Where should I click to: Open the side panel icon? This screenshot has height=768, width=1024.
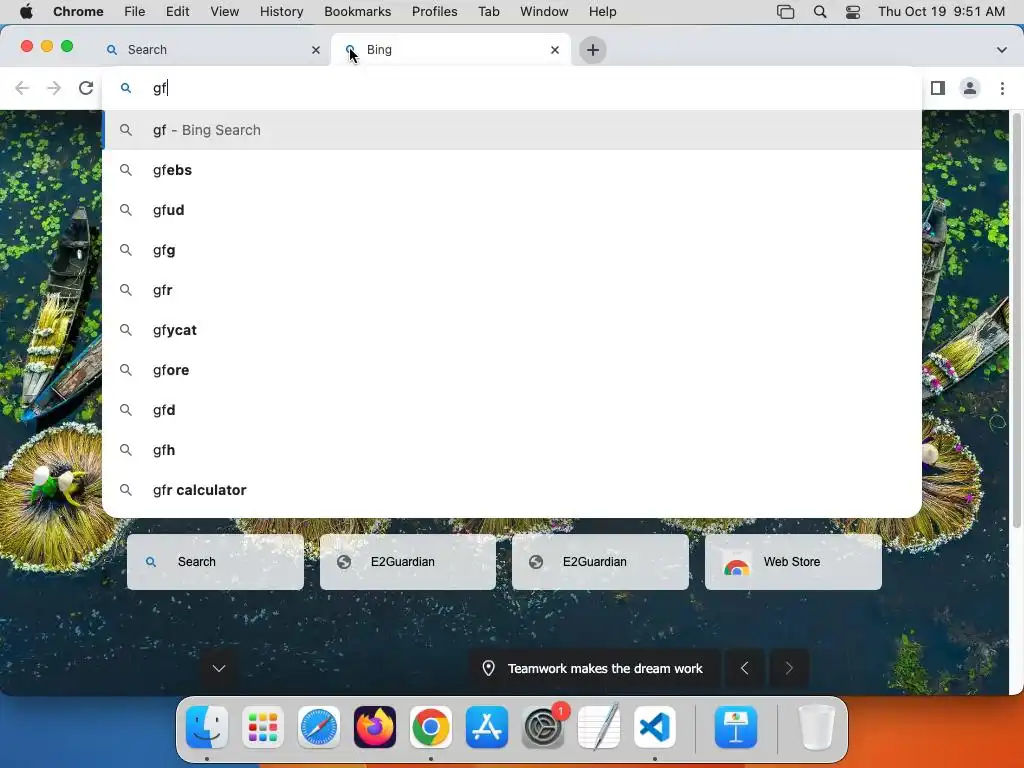click(938, 88)
